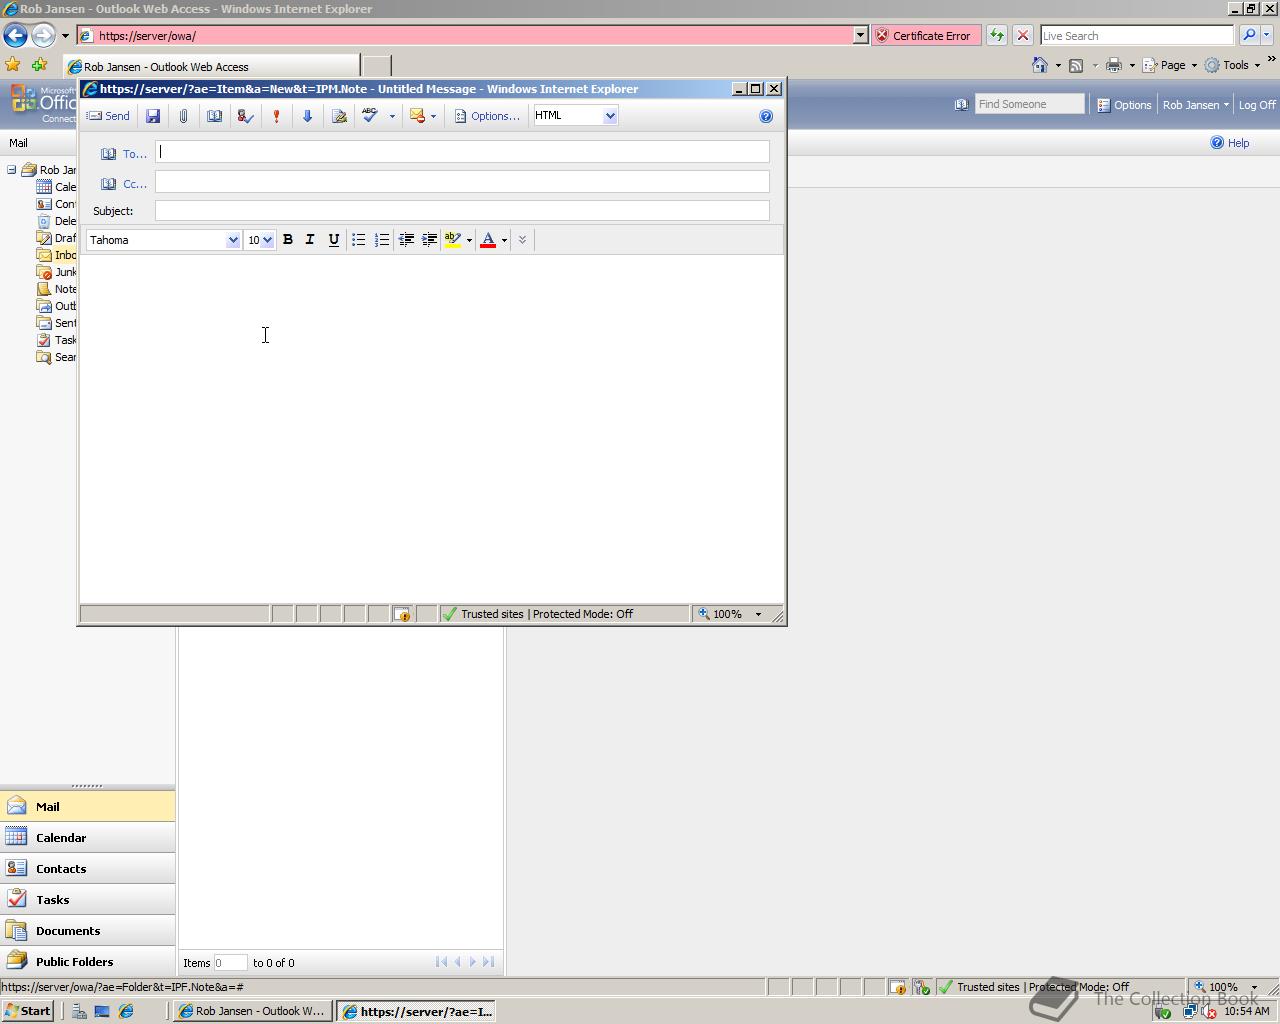Toggle underline formatting
Viewport: 1280px width, 1024px height.
point(333,240)
